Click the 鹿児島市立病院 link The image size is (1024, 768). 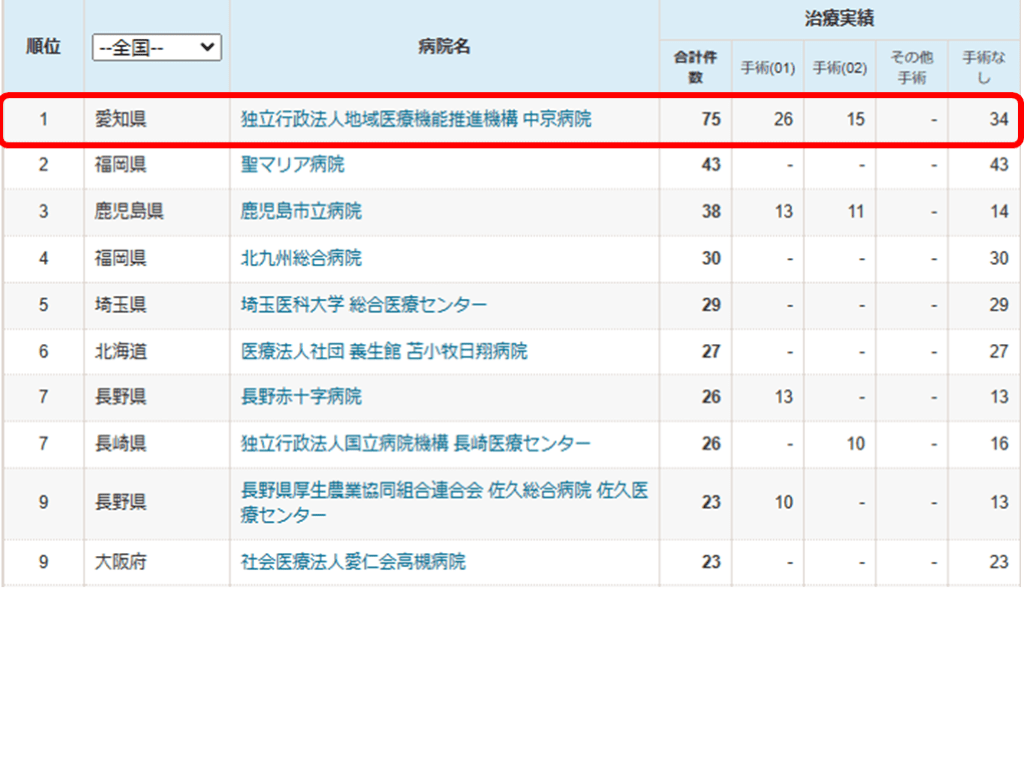[301, 211]
